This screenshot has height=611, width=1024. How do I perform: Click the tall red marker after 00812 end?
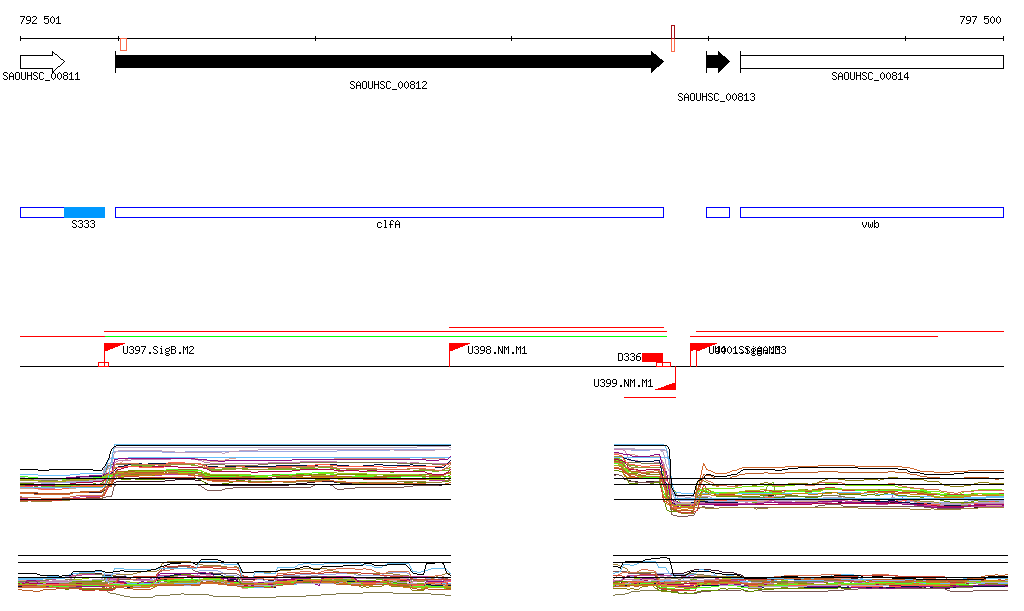click(x=673, y=38)
